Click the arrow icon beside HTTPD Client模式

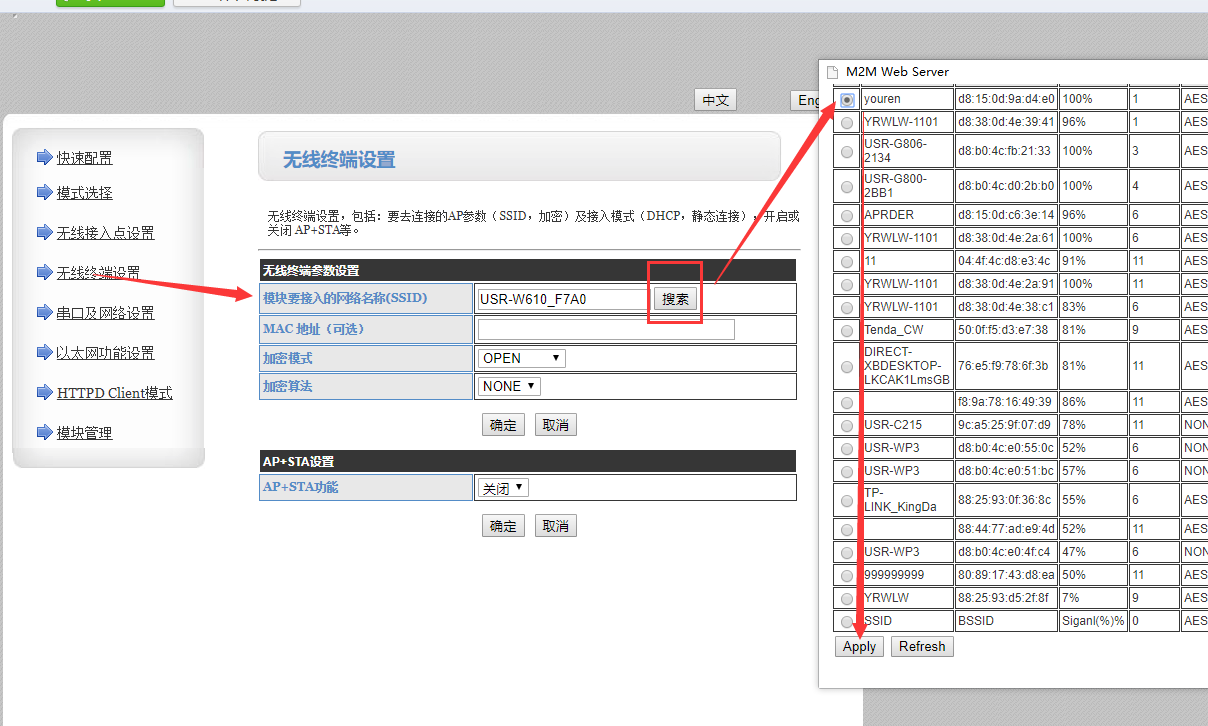click(x=43, y=392)
